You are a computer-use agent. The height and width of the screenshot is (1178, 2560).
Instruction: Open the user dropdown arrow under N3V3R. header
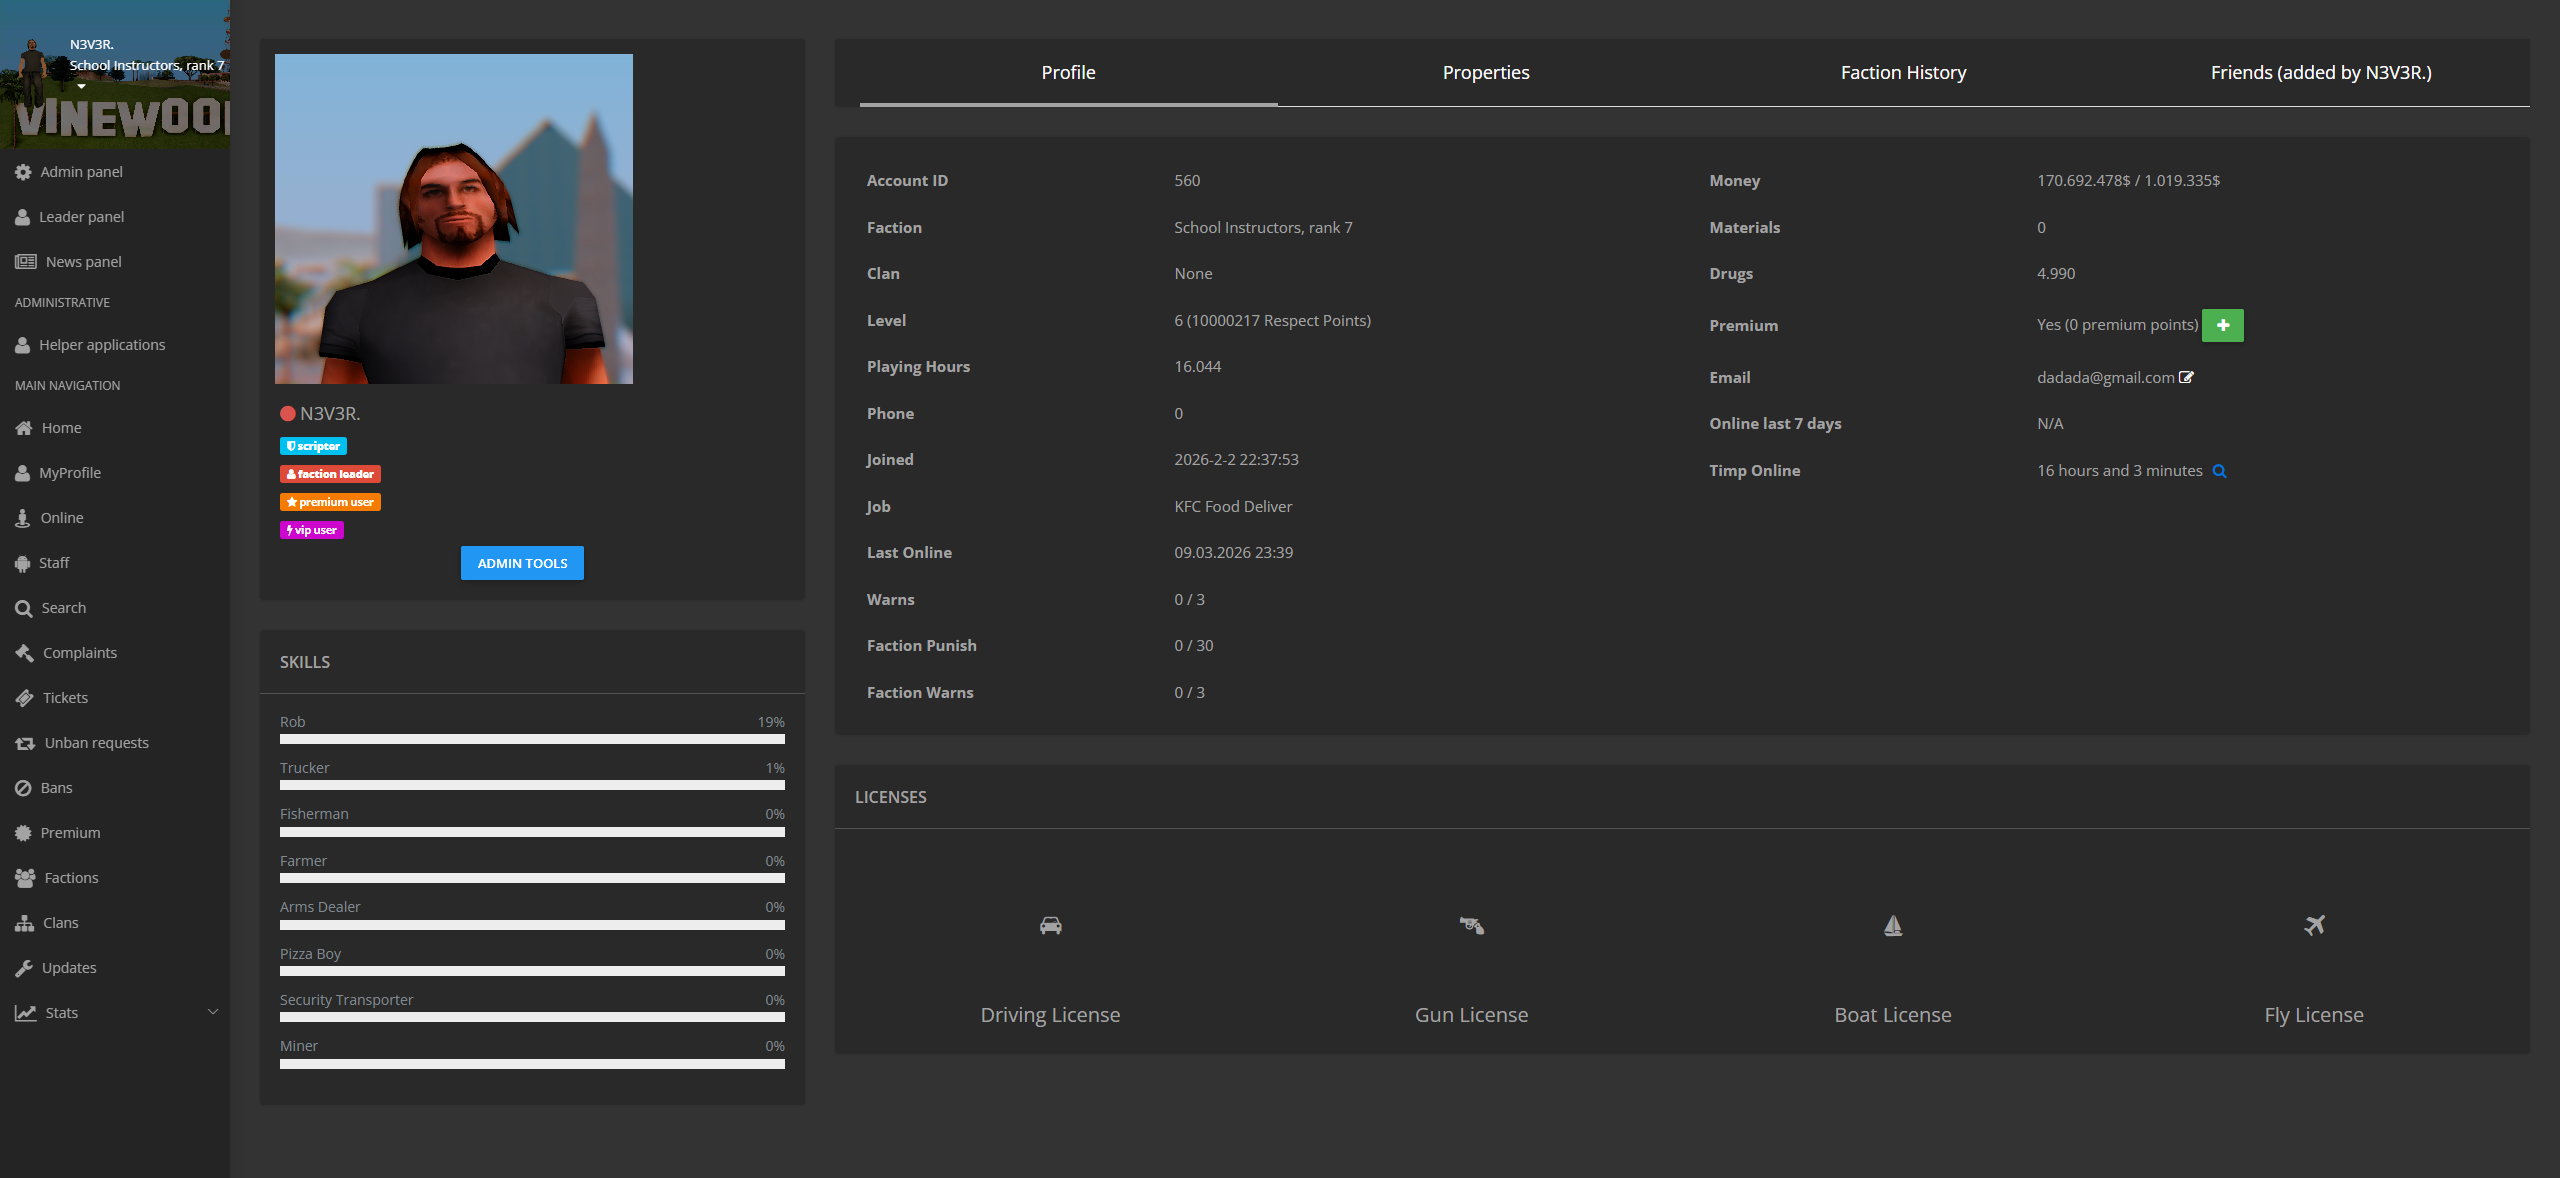[x=82, y=86]
